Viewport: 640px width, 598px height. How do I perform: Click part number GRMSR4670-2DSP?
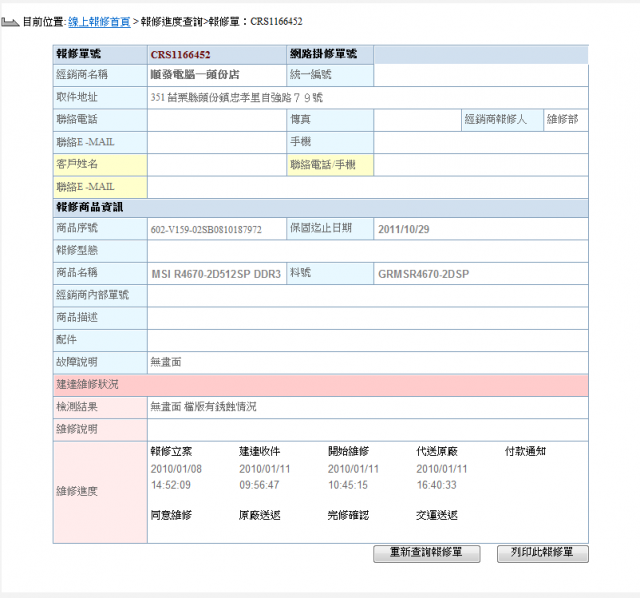tap(423, 274)
